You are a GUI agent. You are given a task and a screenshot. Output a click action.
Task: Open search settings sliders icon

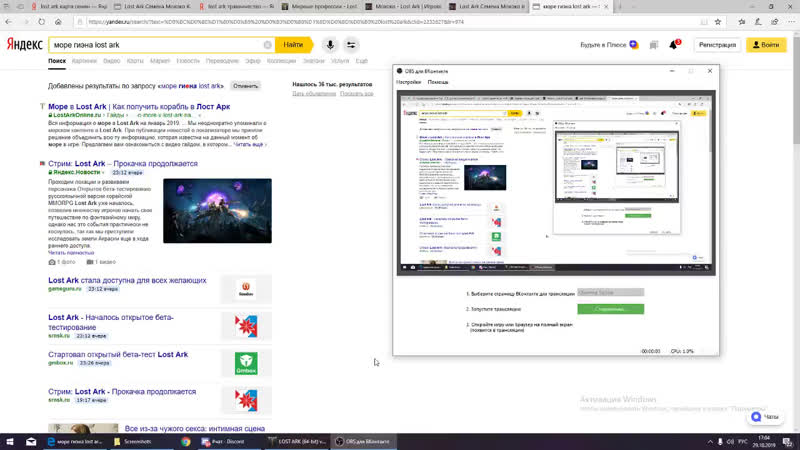(x=351, y=45)
